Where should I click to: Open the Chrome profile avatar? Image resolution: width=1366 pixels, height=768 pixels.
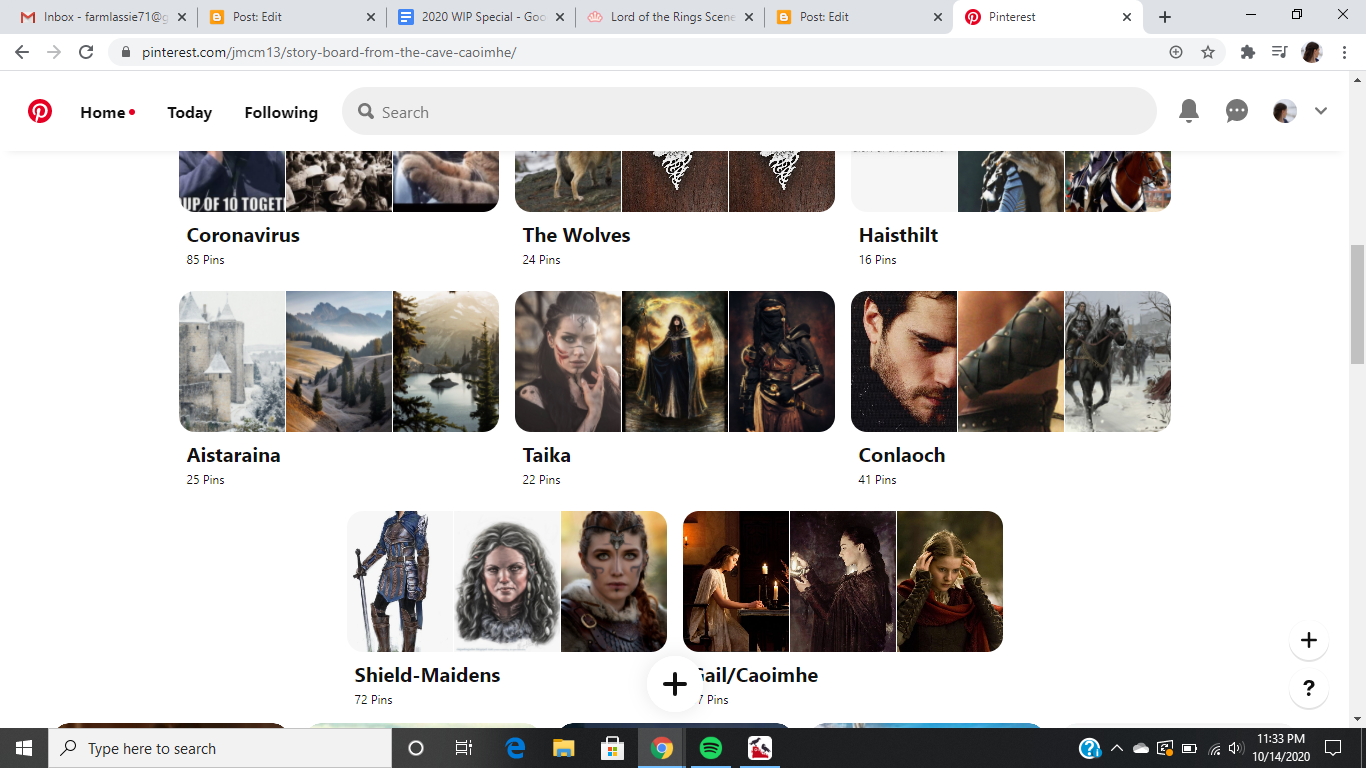pos(1312,52)
